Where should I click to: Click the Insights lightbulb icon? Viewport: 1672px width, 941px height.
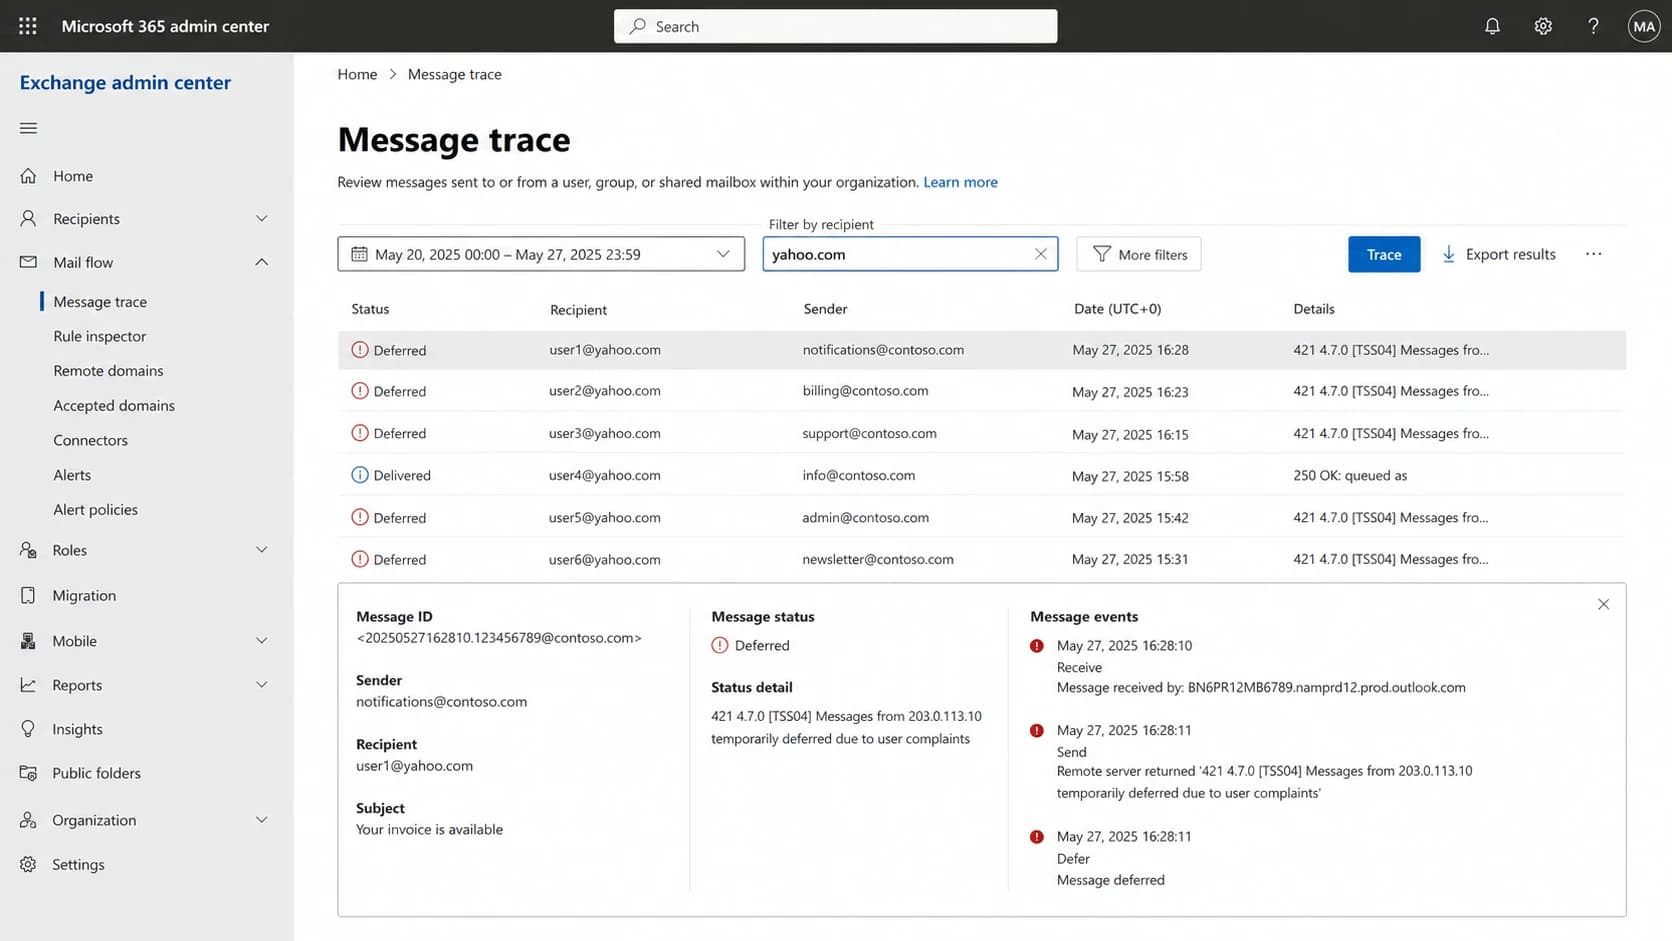[x=28, y=729]
